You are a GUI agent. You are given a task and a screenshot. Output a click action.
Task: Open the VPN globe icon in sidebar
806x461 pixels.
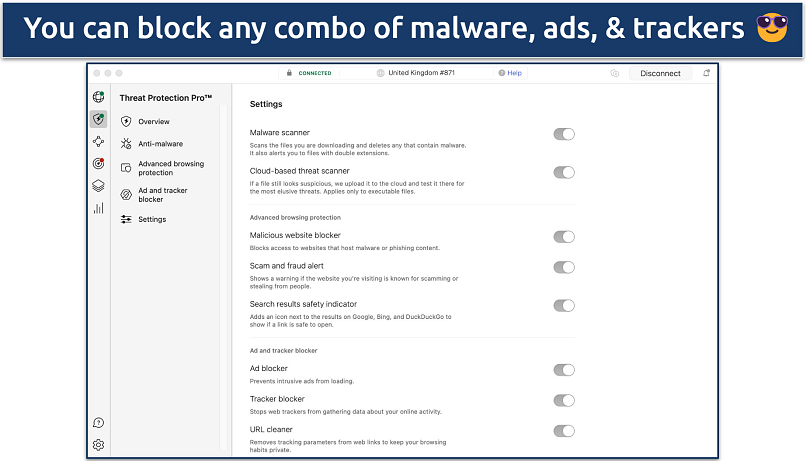pos(98,97)
